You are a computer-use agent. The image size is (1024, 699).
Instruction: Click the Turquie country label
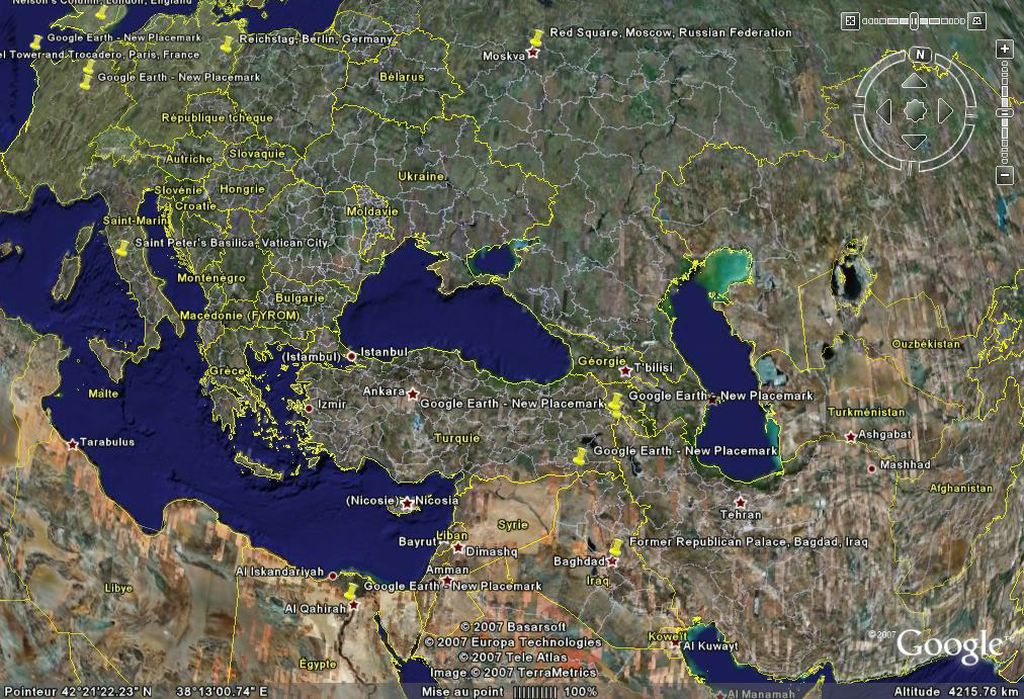pyautogui.click(x=457, y=438)
